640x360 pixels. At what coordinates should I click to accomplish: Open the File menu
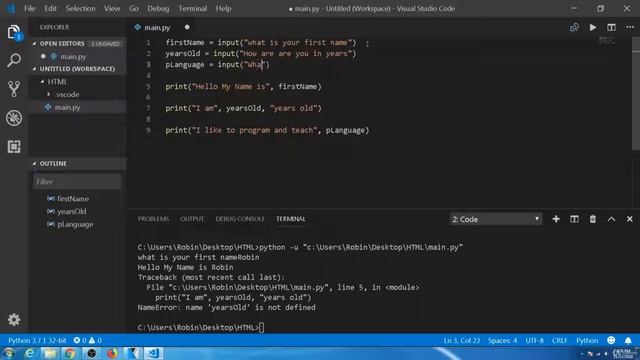pyautogui.click(x=29, y=9)
